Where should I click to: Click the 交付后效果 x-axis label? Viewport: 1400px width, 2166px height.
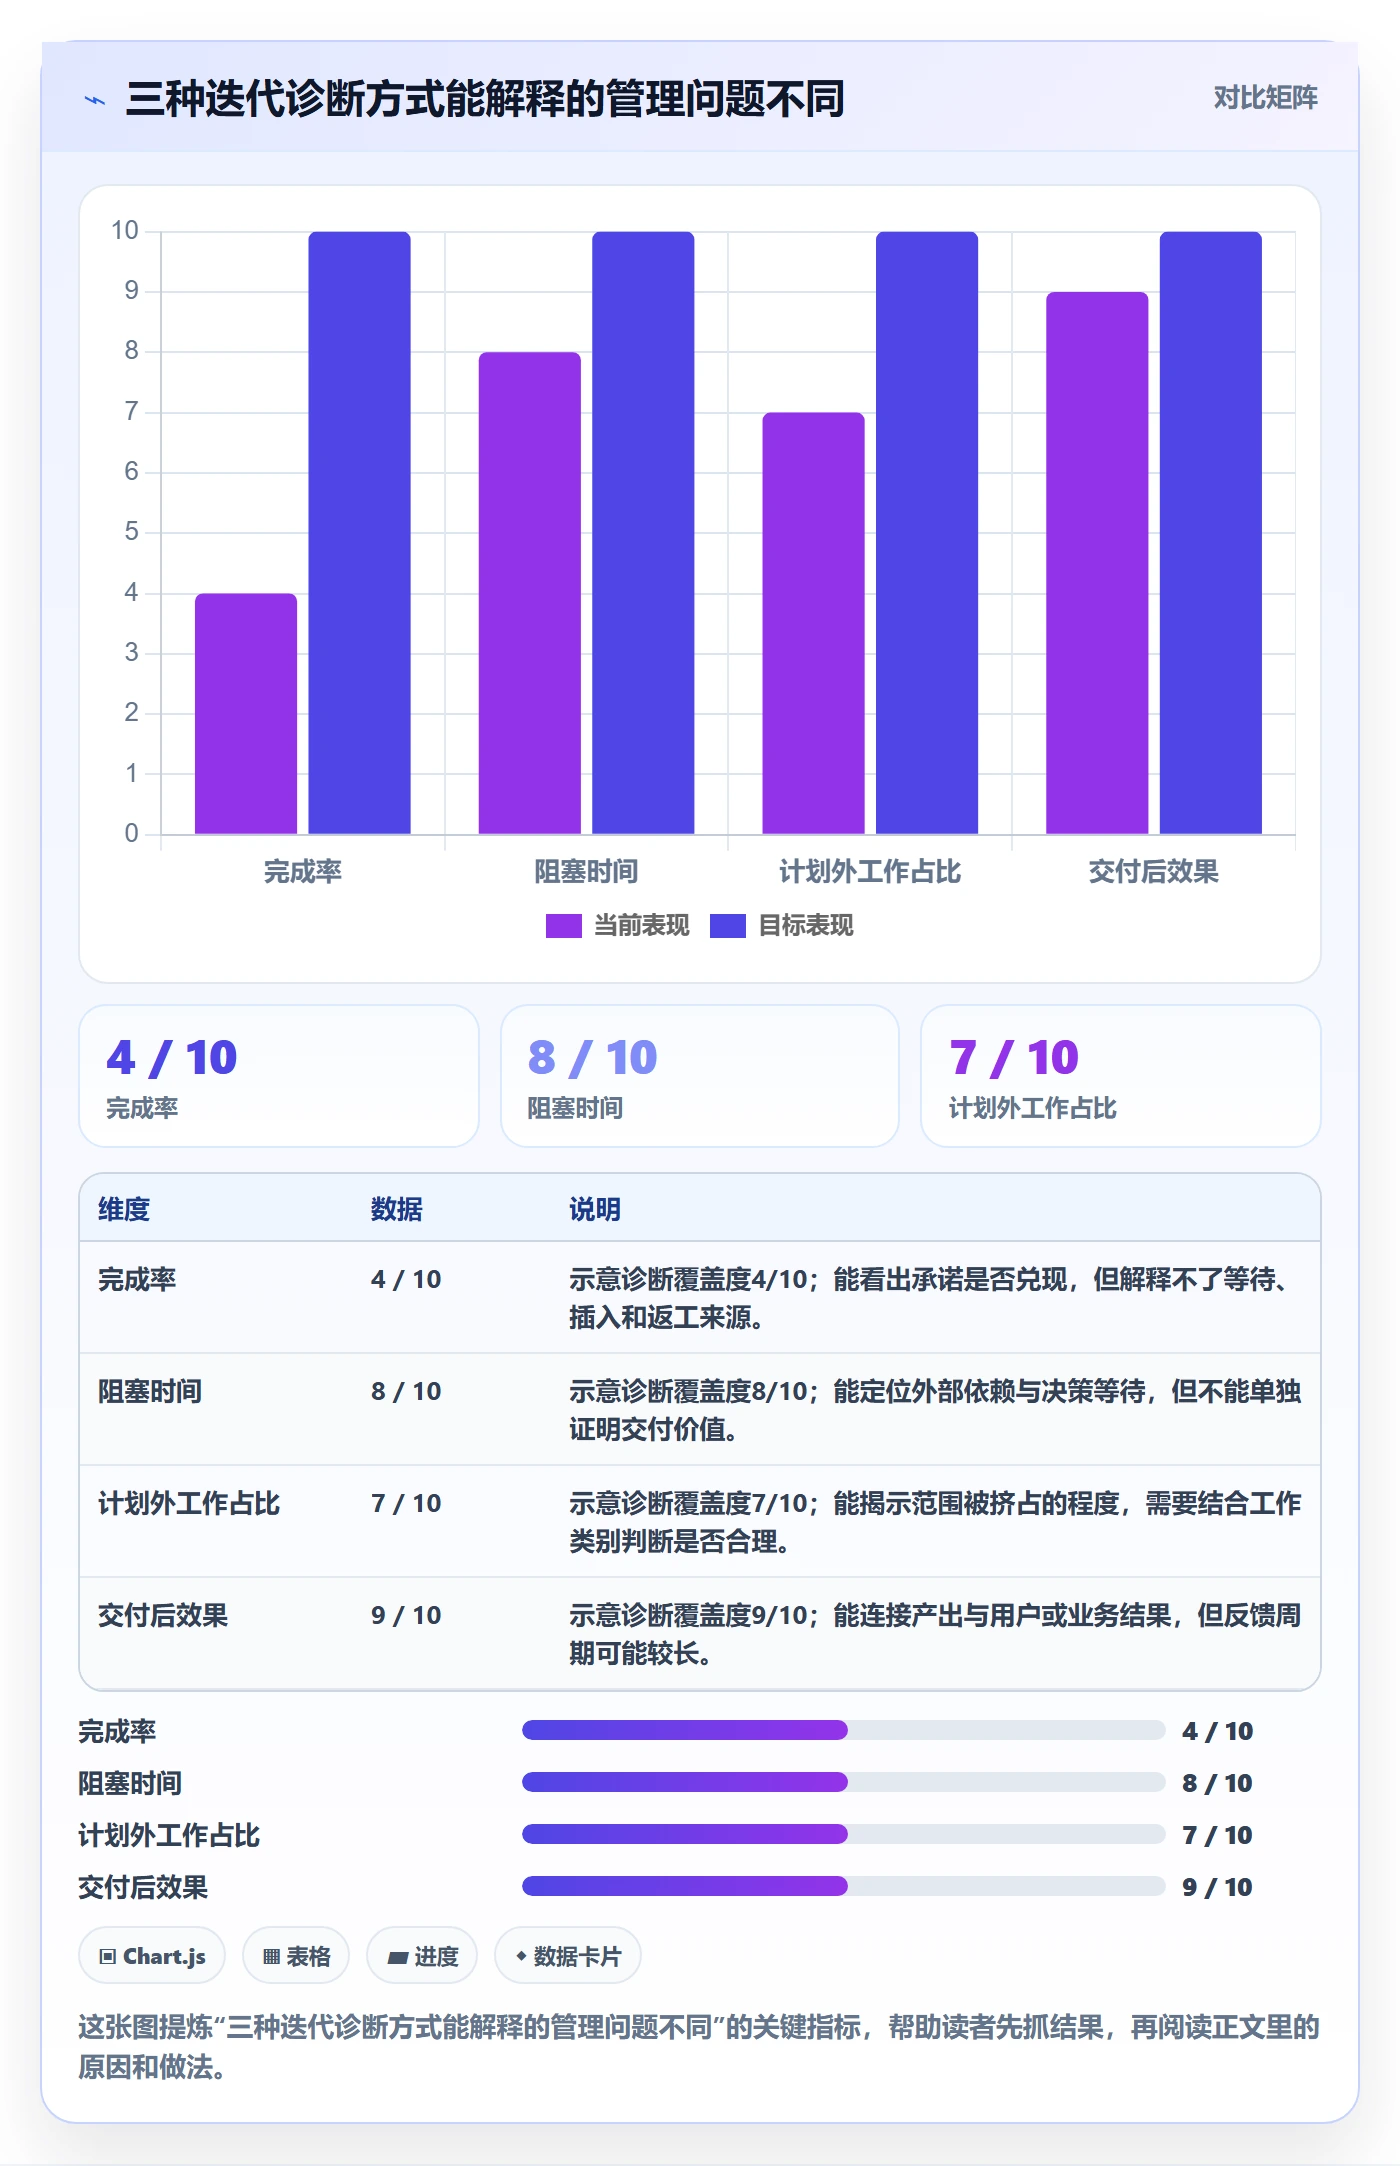click(1154, 872)
